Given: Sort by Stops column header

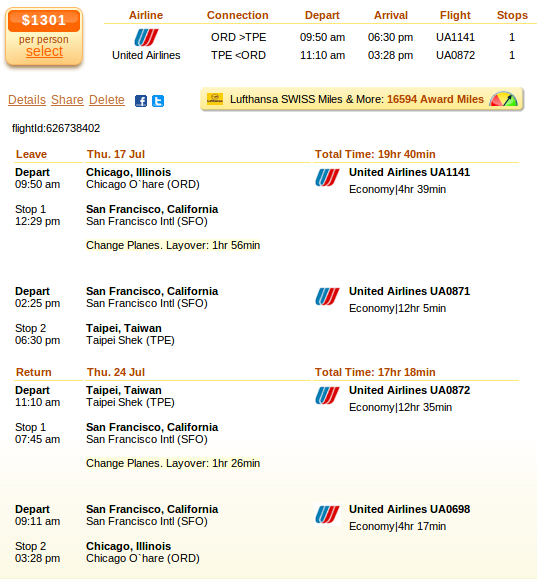Looking at the screenshot, I should [512, 15].
